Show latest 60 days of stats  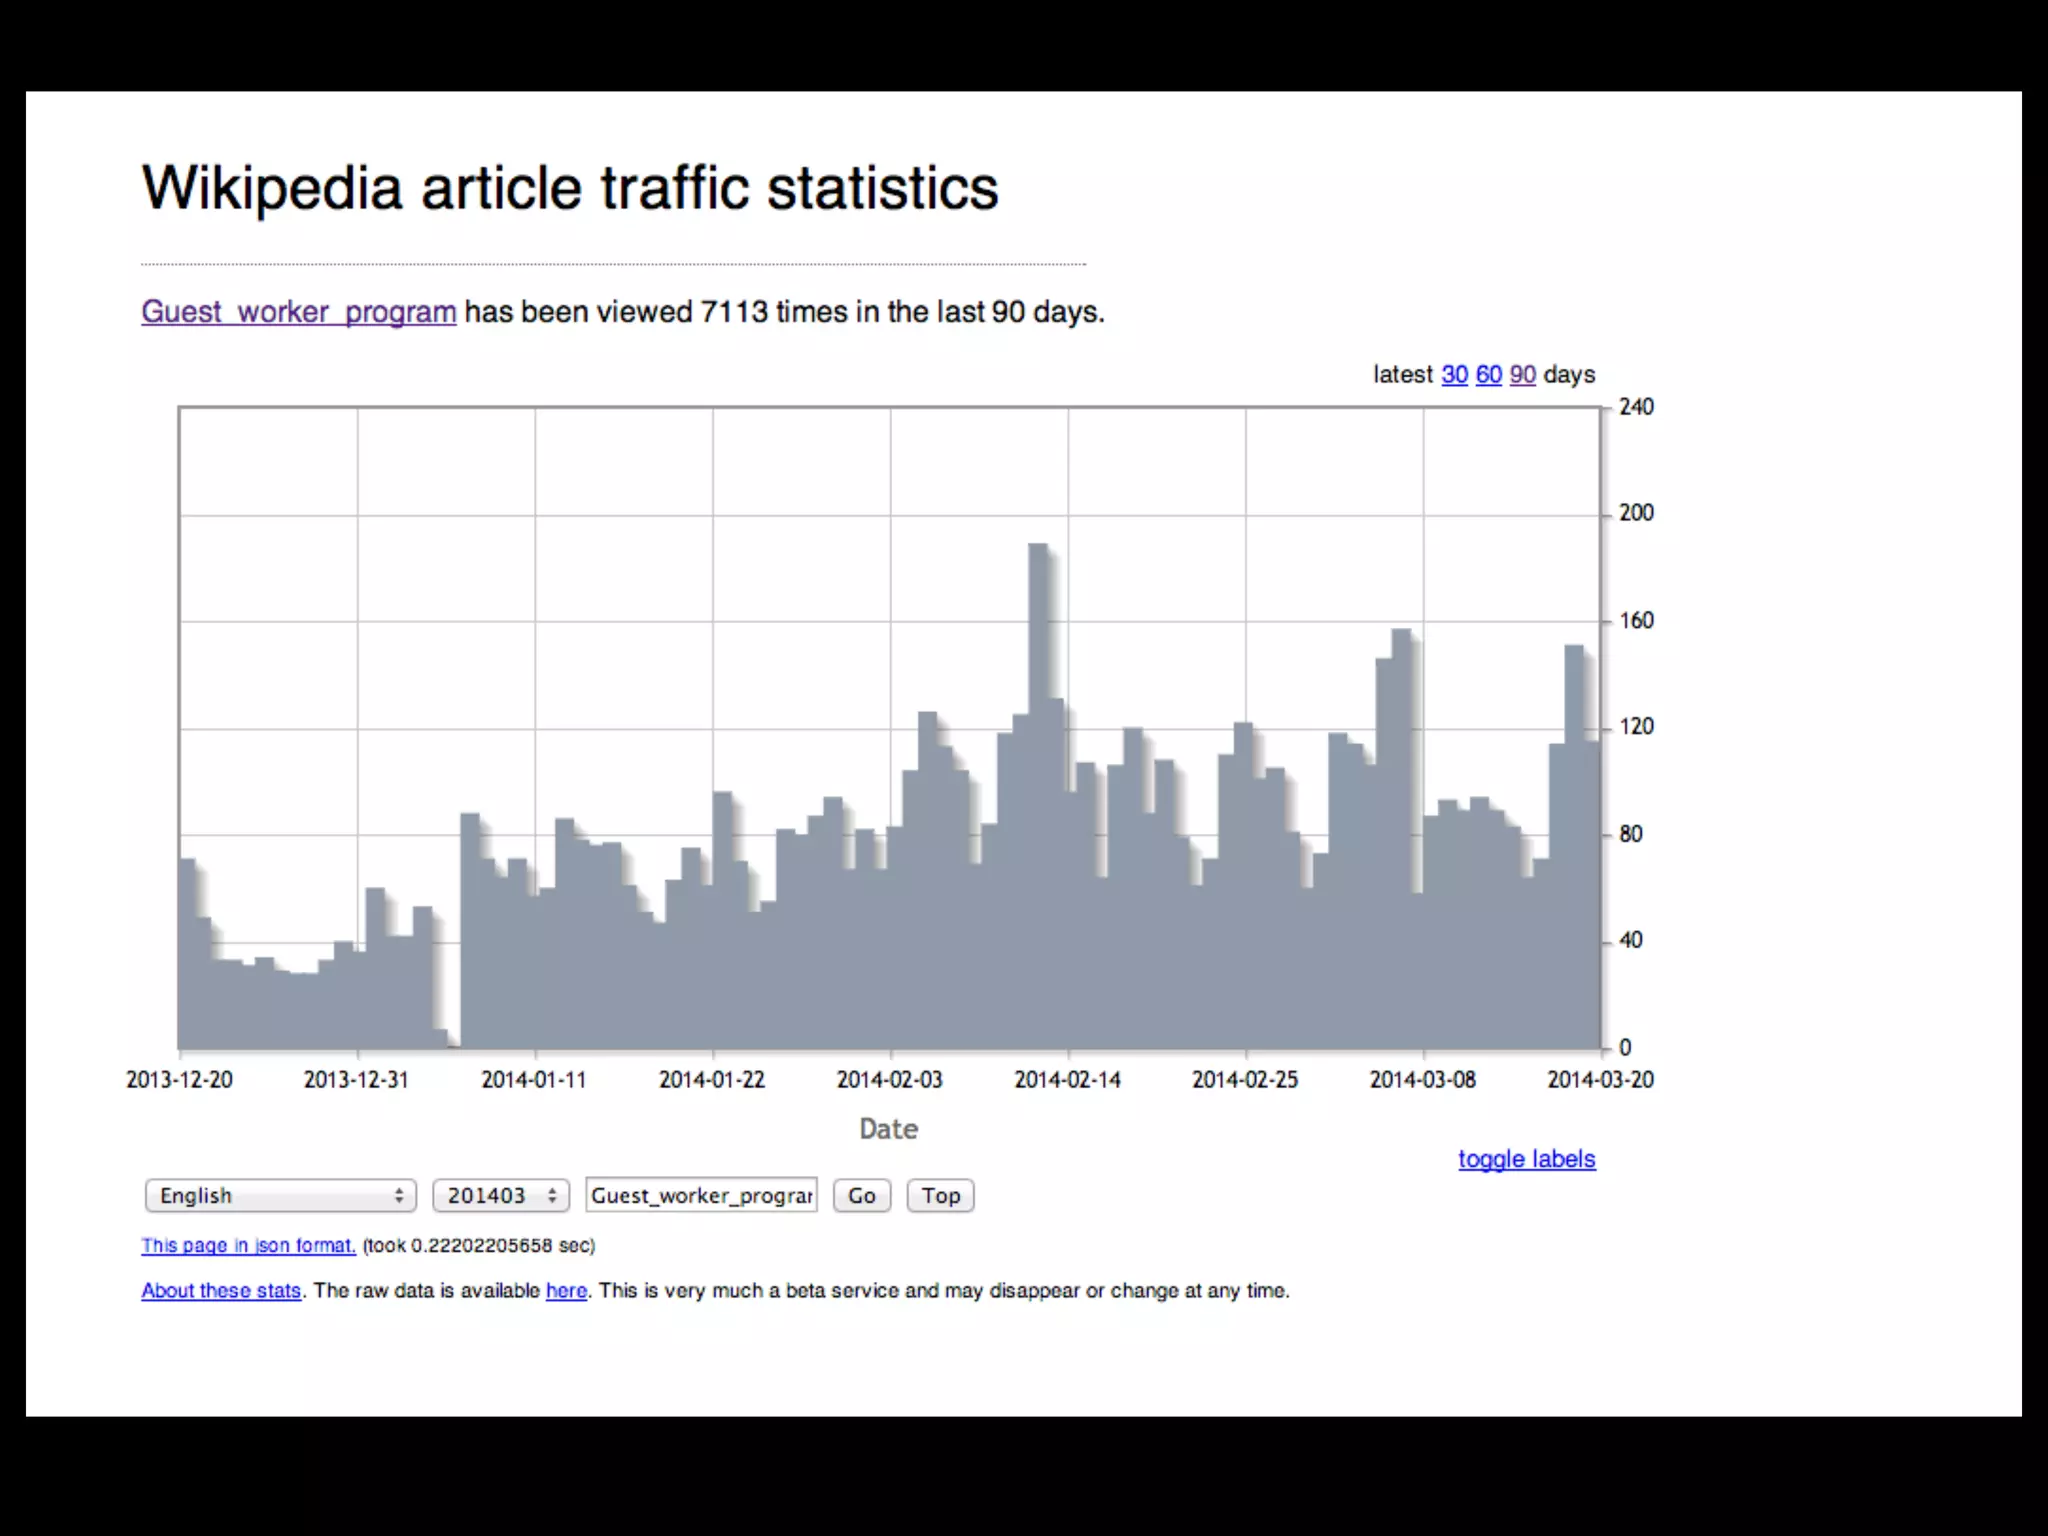pos(1488,375)
